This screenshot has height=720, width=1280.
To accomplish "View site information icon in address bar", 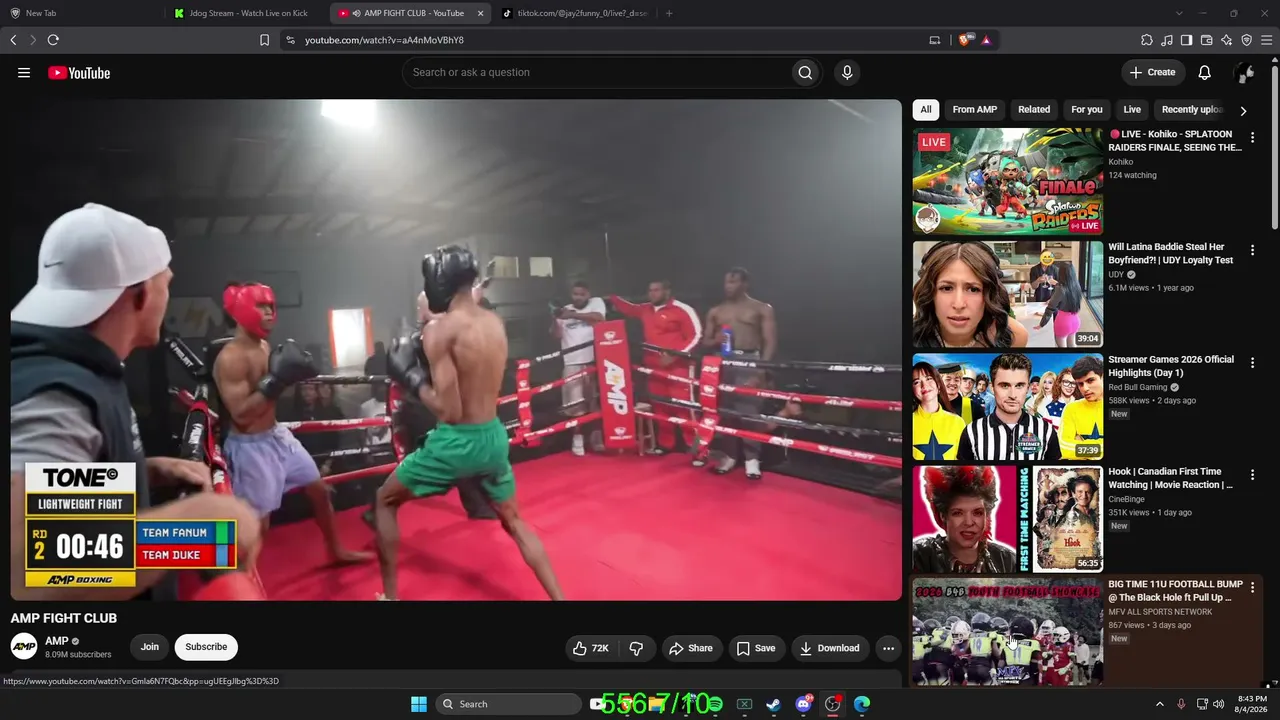I will click(290, 40).
